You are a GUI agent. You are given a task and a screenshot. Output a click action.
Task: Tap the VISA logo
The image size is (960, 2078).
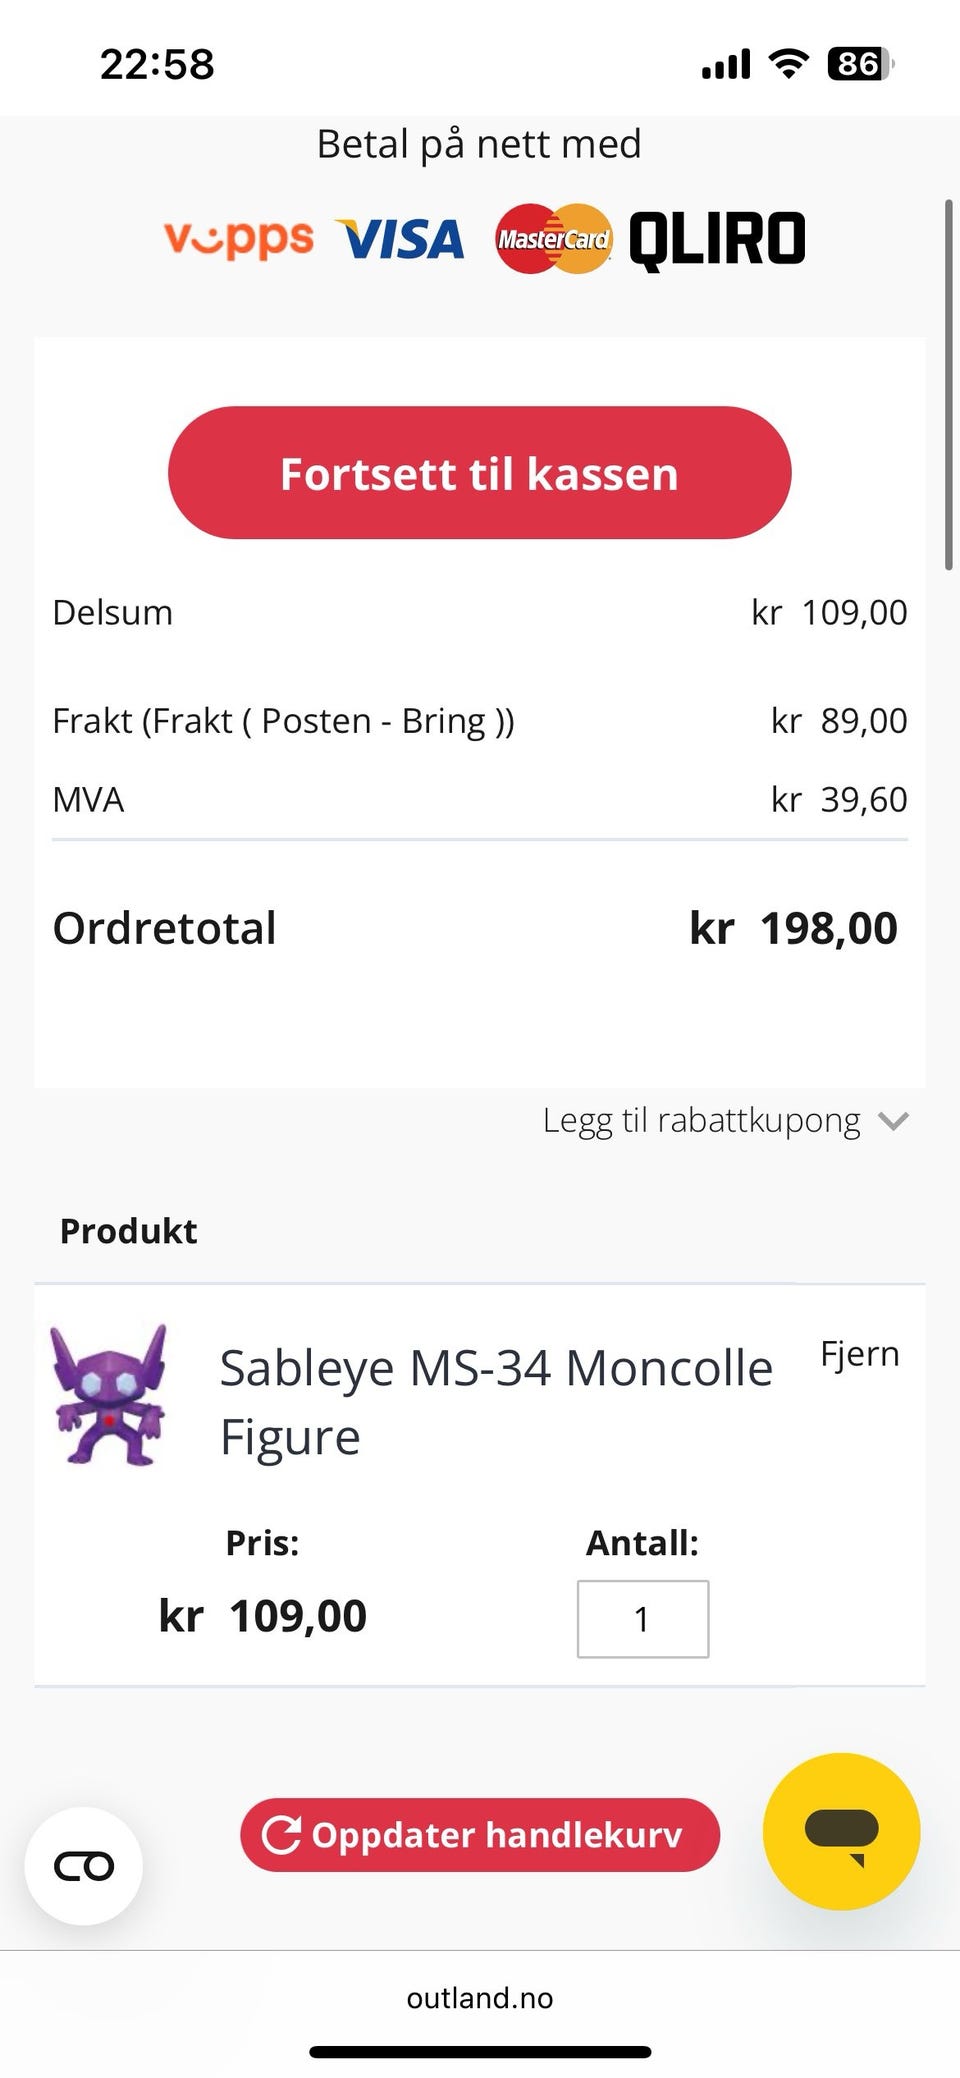[x=402, y=240]
